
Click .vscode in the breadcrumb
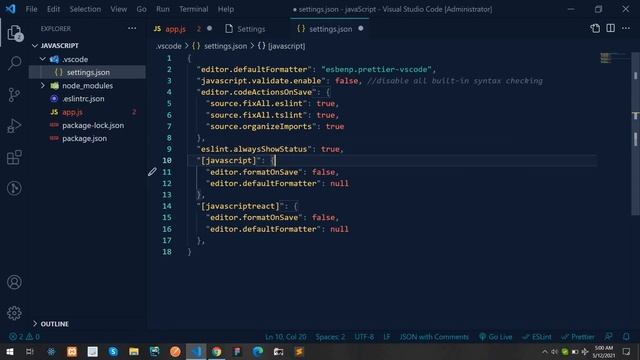click(169, 46)
